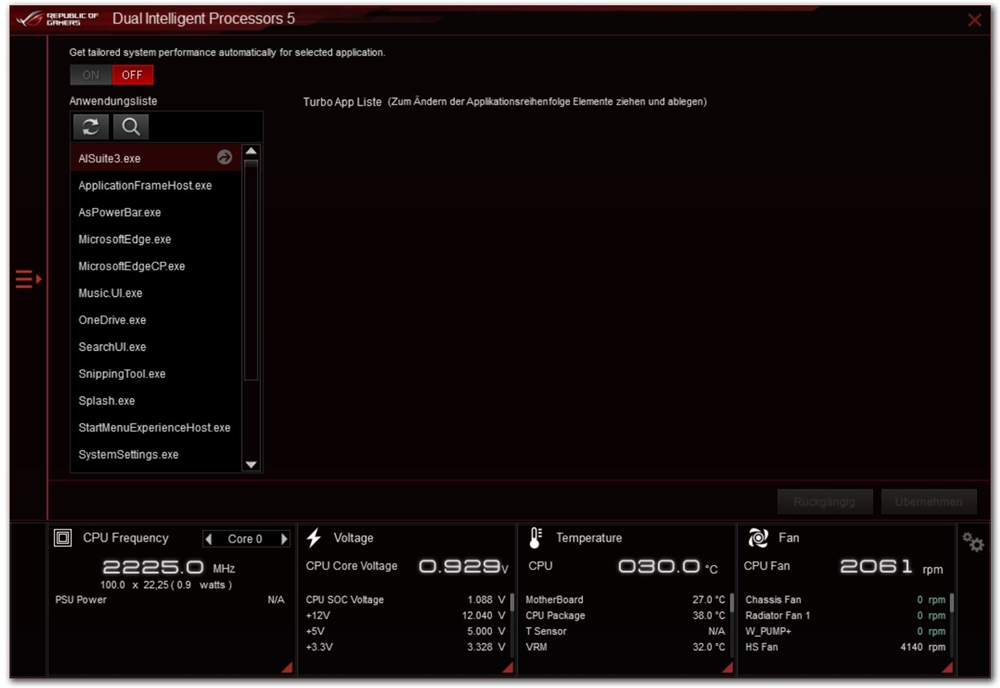Image resolution: width=1000 pixels, height=688 pixels.
Task: Click the T Sensor row
Action: point(626,631)
